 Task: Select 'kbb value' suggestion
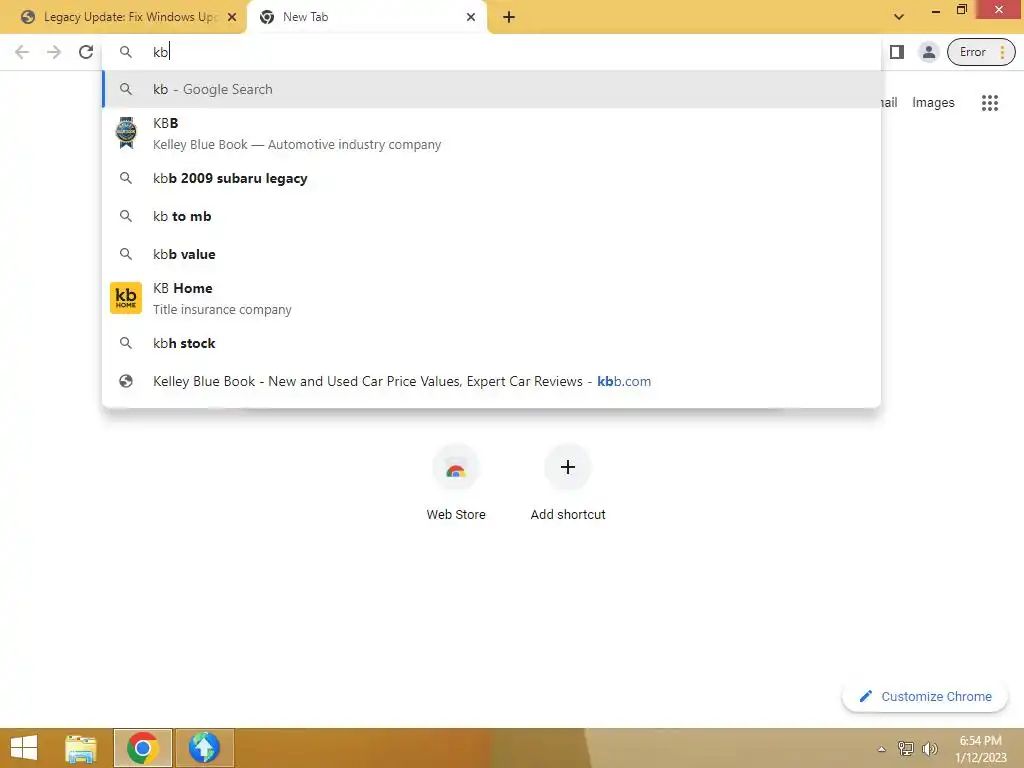(x=491, y=254)
